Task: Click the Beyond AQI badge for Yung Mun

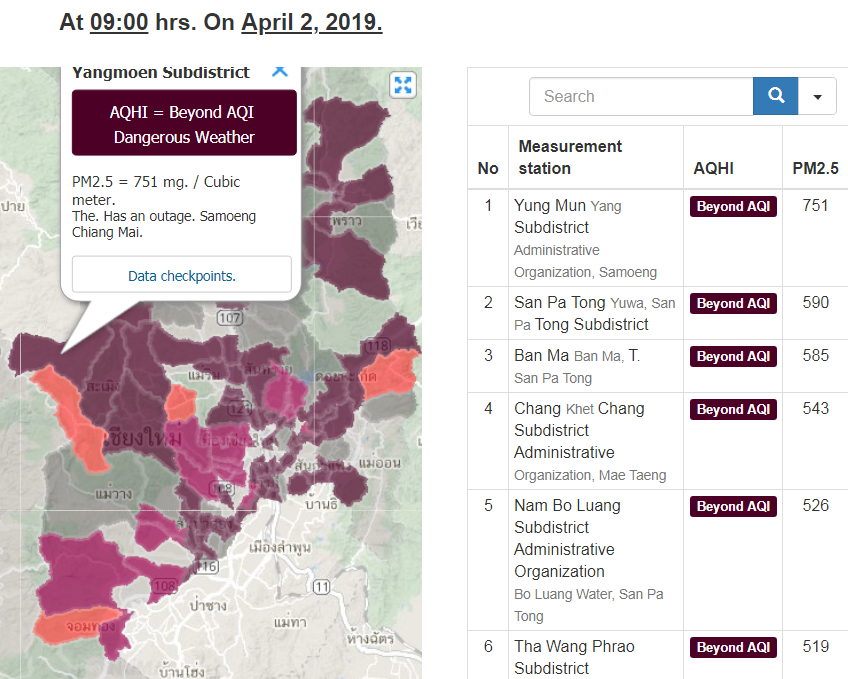Action: (733, 207)
